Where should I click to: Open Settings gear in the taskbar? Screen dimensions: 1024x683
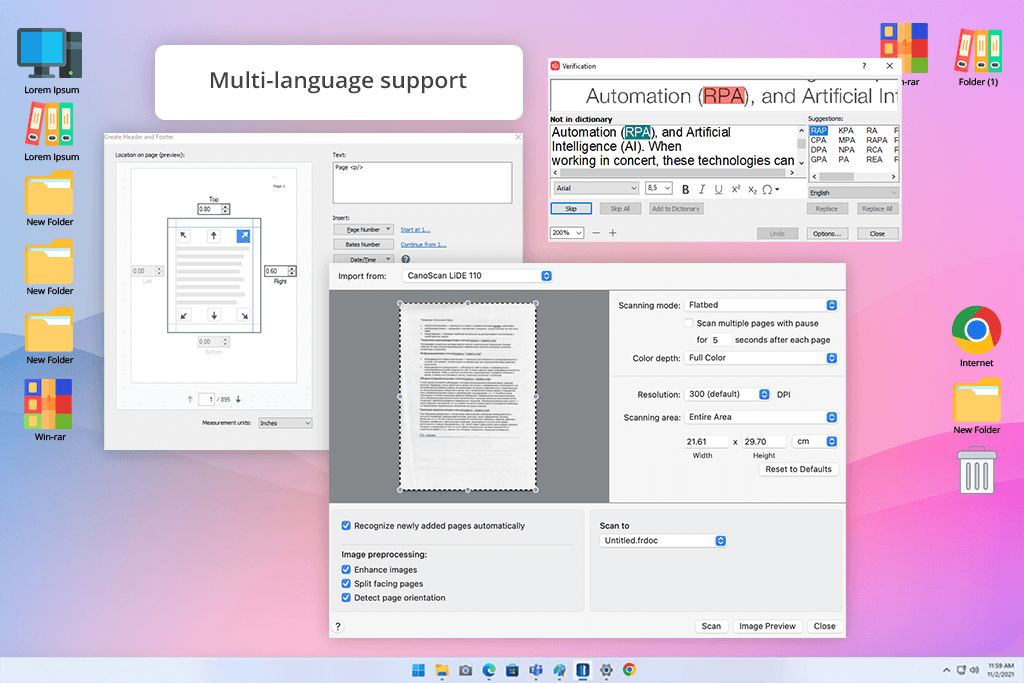click(606, 670)
